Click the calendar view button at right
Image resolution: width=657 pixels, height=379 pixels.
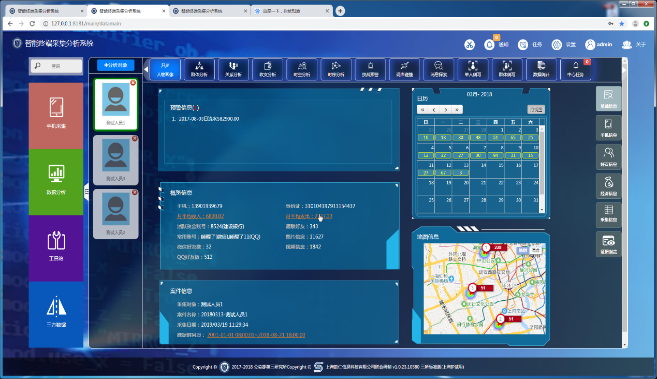(x=536, y=110)
